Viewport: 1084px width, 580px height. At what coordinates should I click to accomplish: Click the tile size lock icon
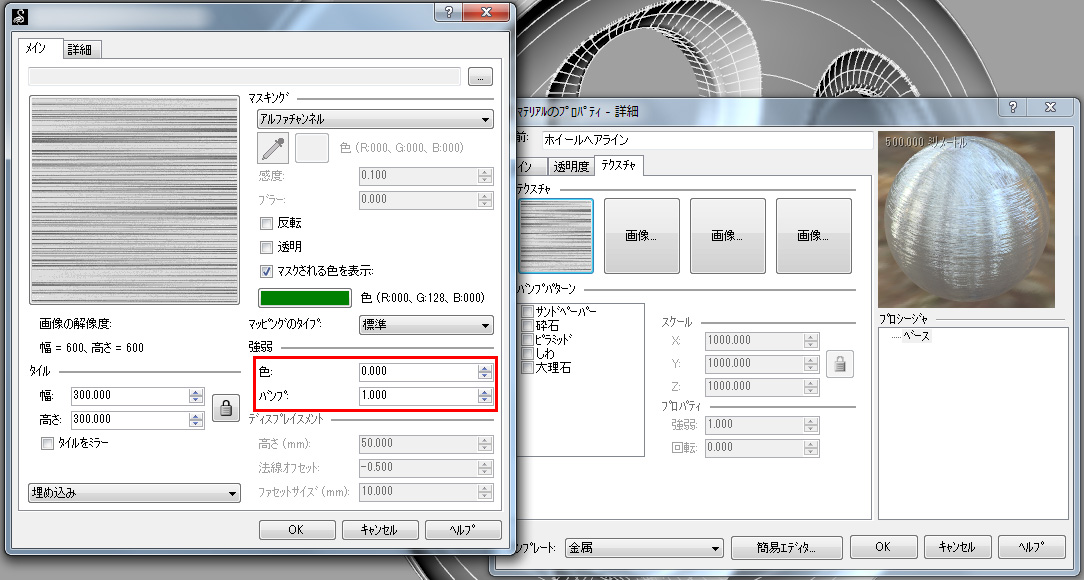pyautogui.click(x=225, y=407)
